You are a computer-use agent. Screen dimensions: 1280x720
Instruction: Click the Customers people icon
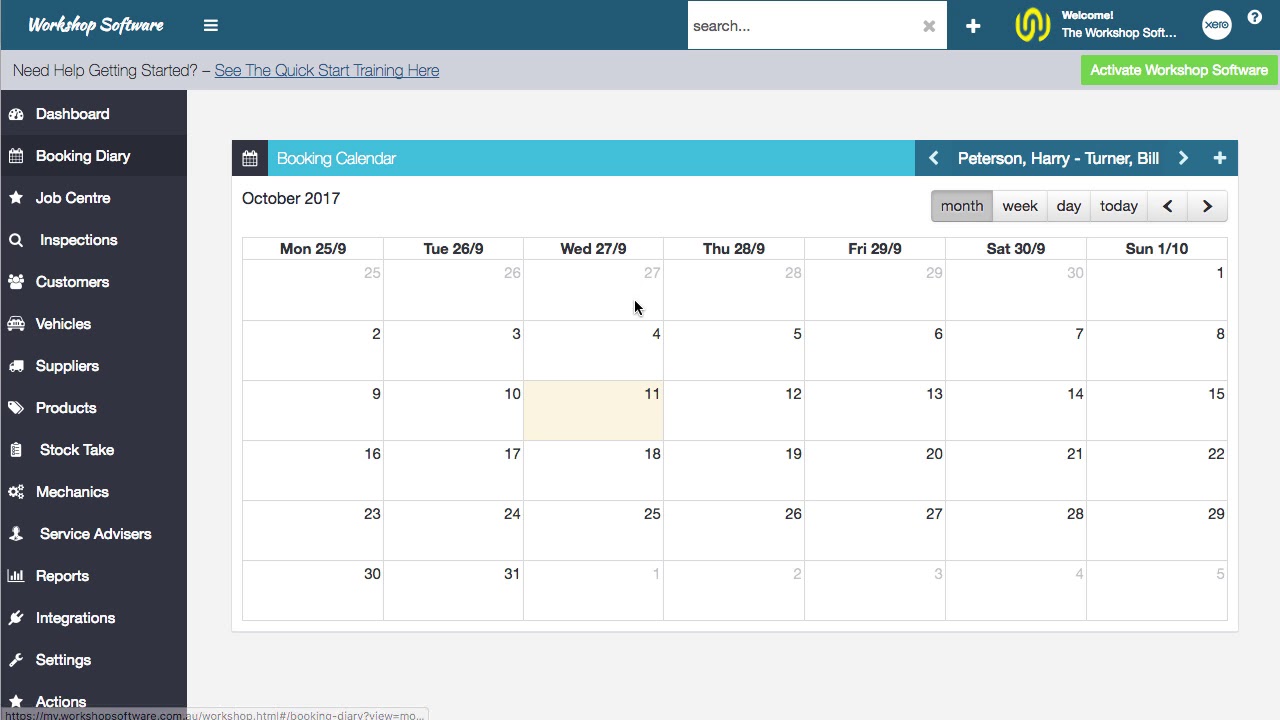point(16,282)
